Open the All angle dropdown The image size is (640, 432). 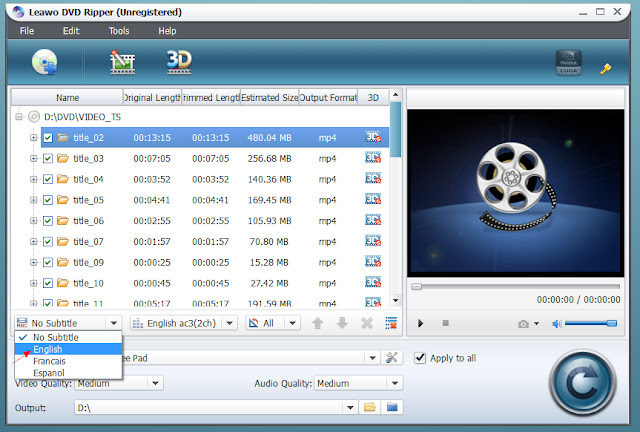(x=292, y=323)
